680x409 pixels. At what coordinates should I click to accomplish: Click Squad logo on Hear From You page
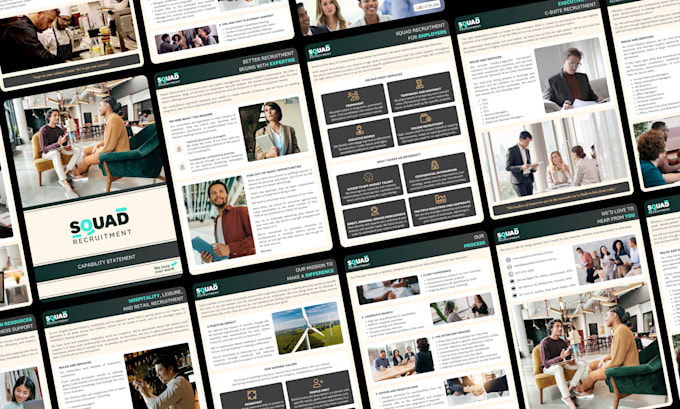click(x=508, y=235)
